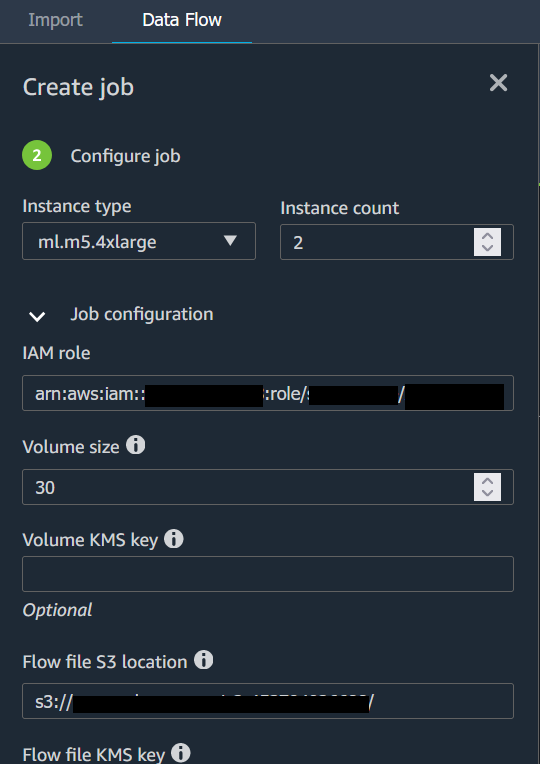
Task: Click the Instance count field
Action: click(397, 242)
